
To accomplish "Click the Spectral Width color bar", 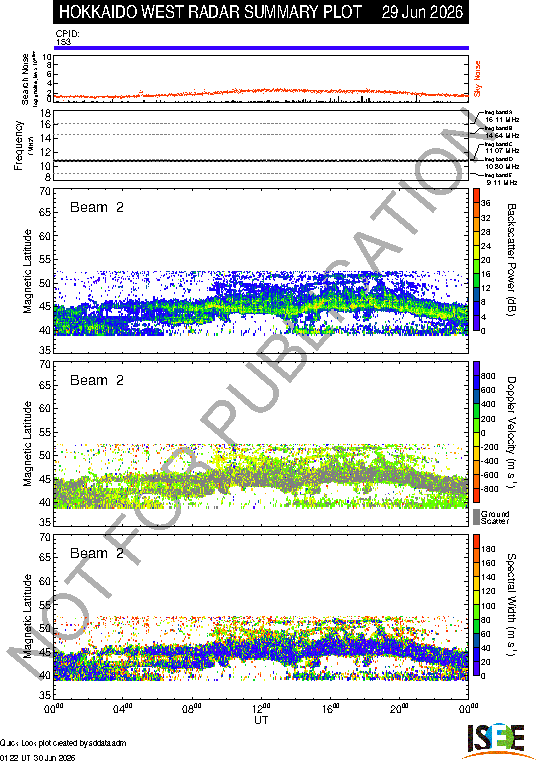I will [x=476, y=605].
